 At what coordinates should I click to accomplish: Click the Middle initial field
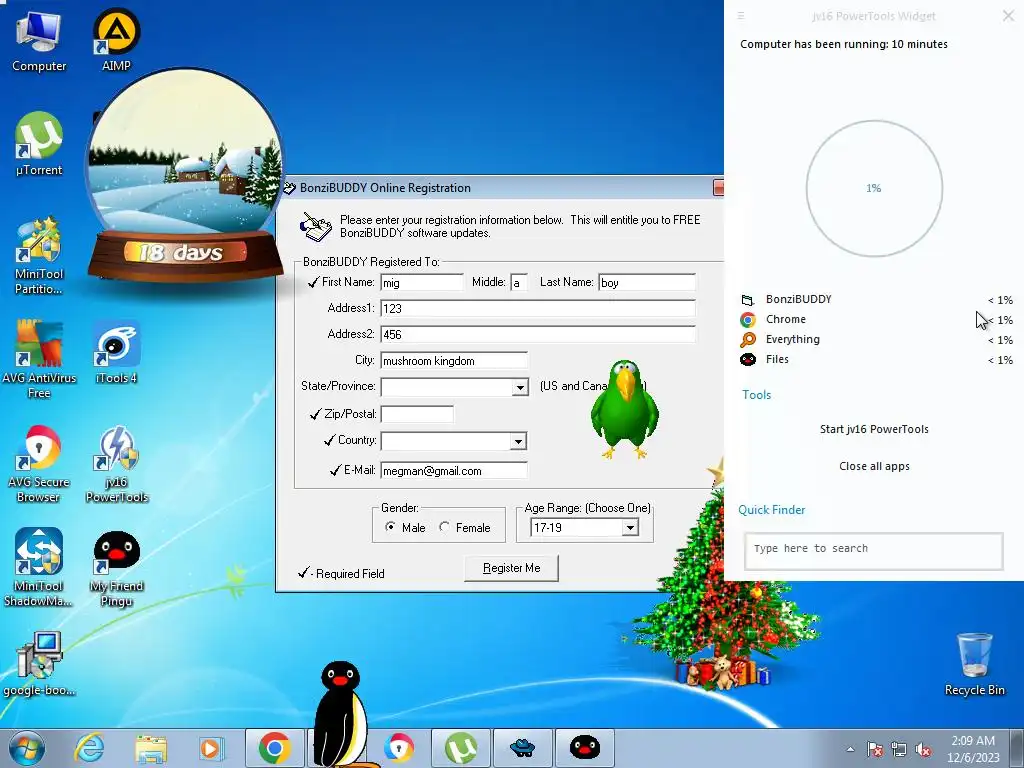click(x=519, y=283)
